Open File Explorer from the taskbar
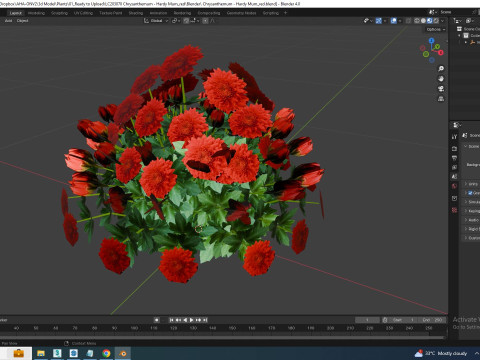 pyautogui.click(x=41, y=353)
